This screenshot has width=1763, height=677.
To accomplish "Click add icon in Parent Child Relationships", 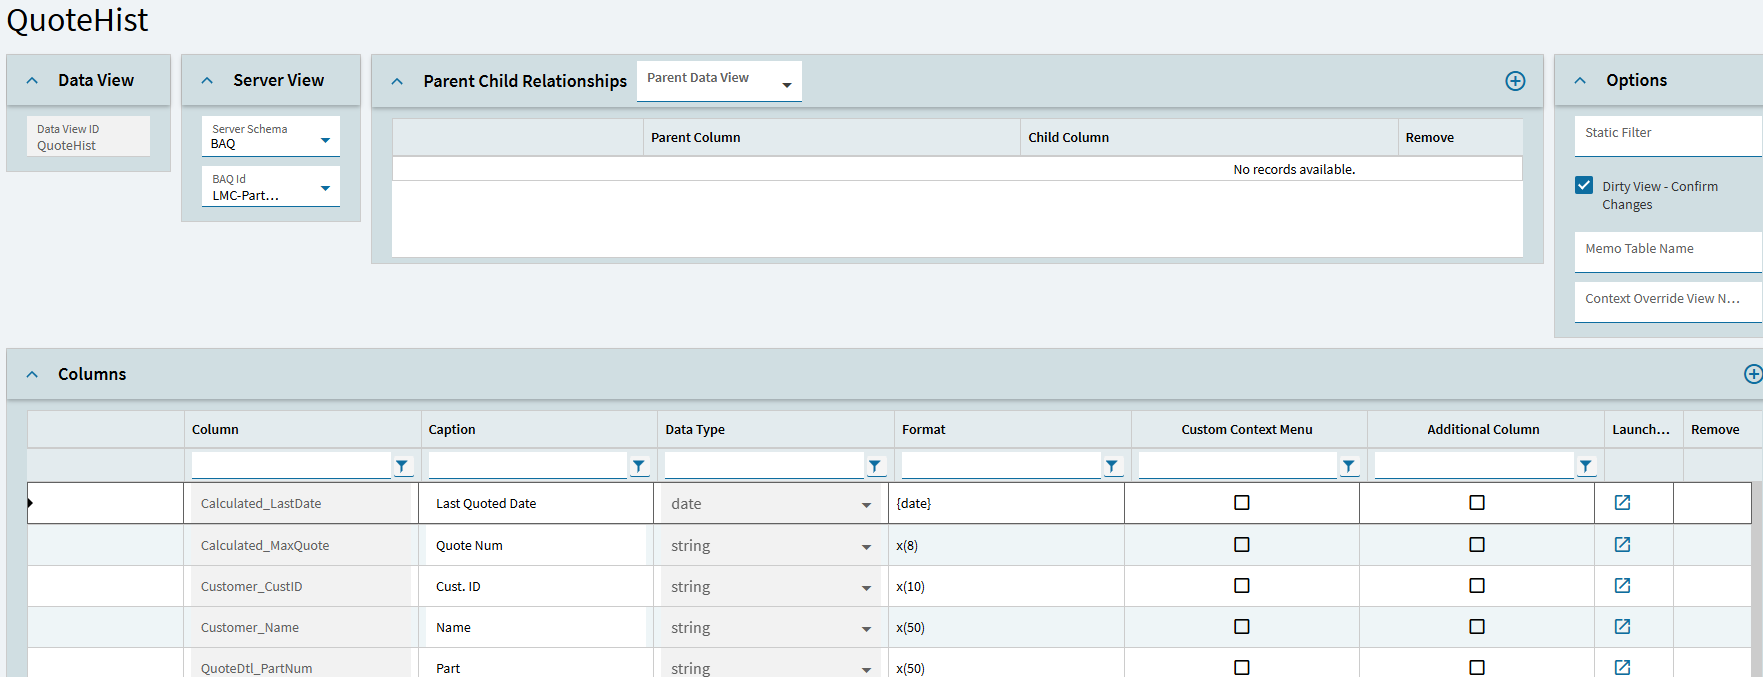I will click(x=1515, y=81).
